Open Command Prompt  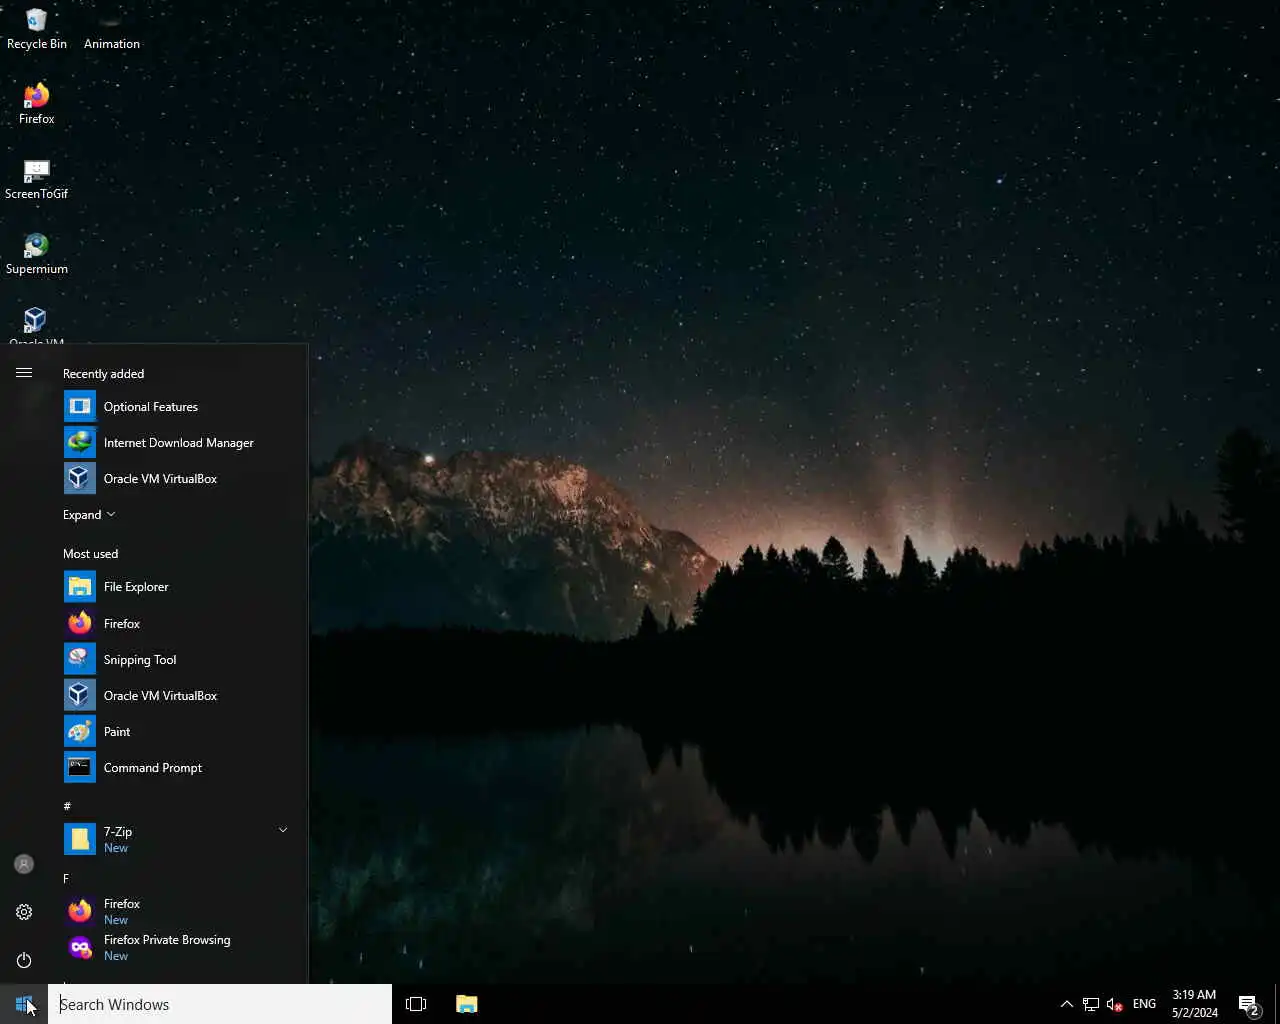point(178,768)
